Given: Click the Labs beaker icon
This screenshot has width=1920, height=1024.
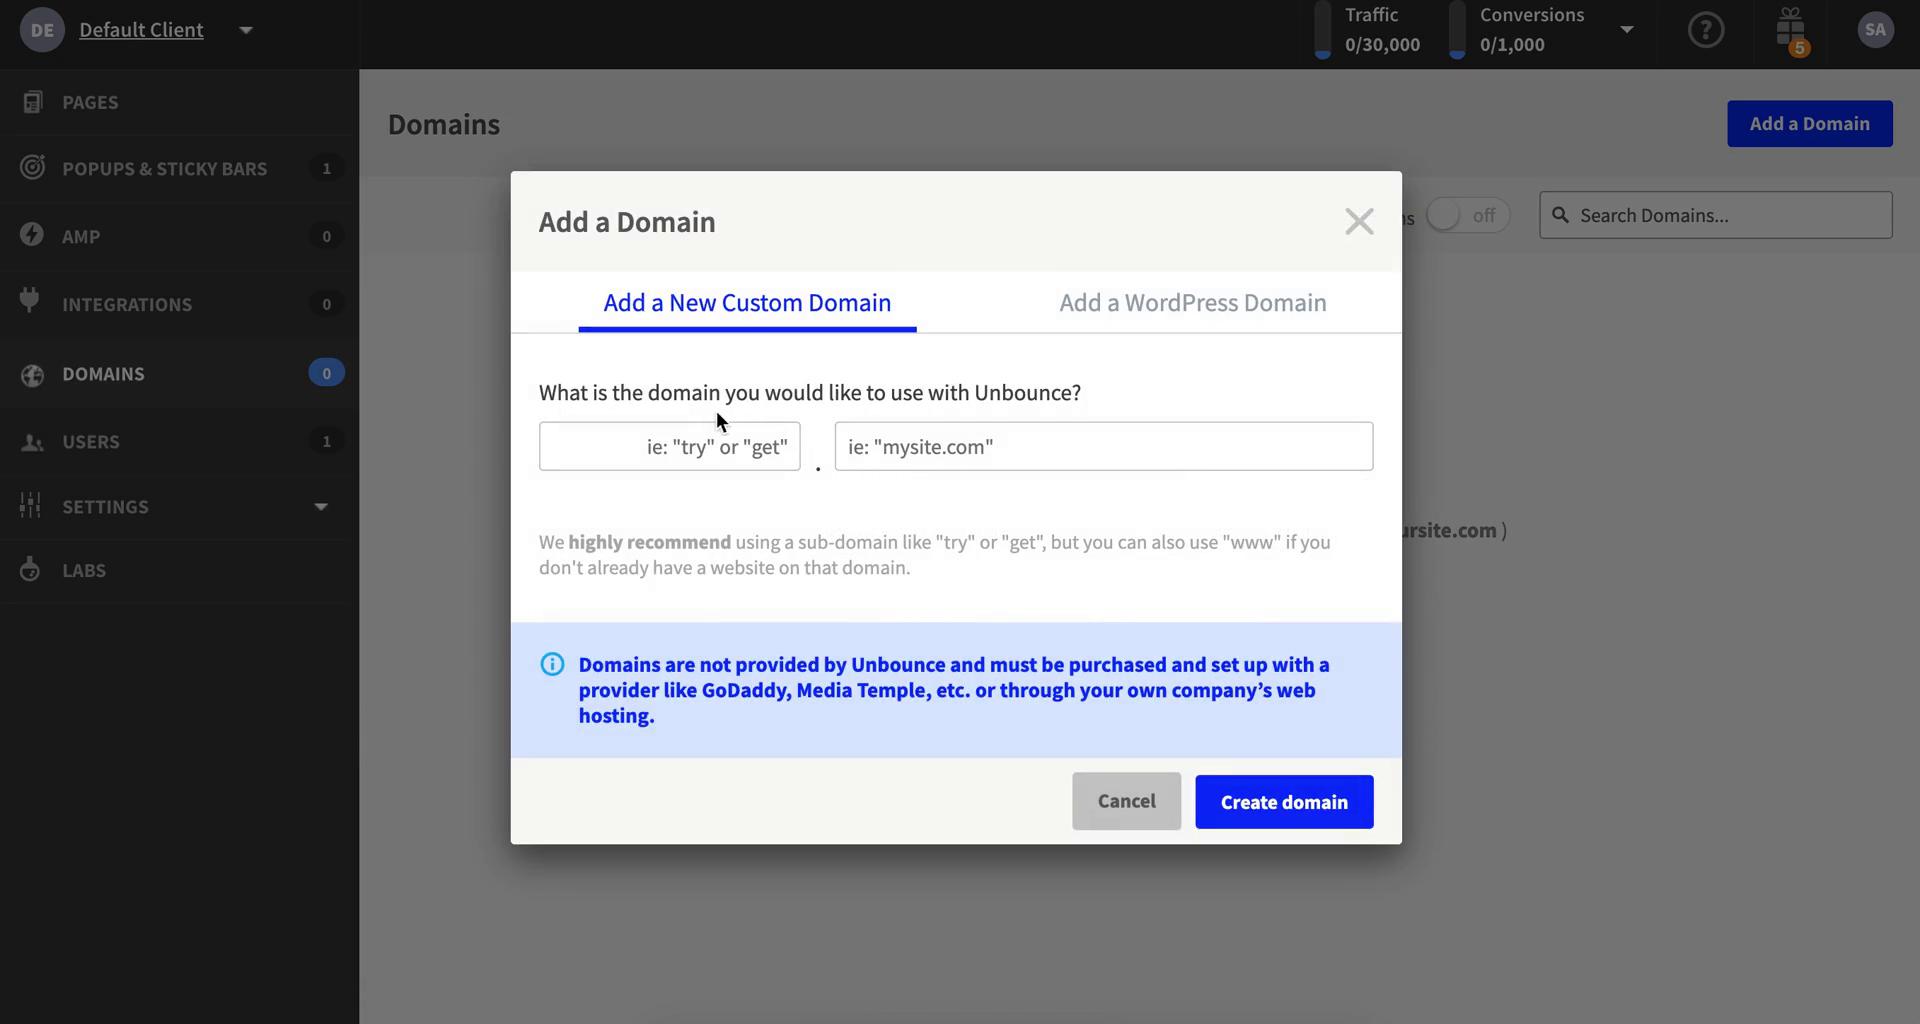Looking at the screenshot, I should click(30, 569).
